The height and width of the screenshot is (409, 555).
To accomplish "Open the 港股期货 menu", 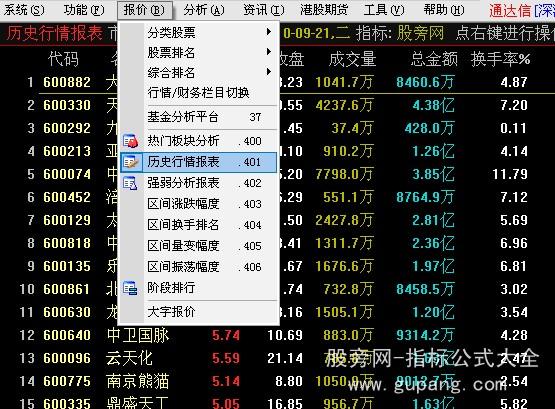I will [324, 10].
